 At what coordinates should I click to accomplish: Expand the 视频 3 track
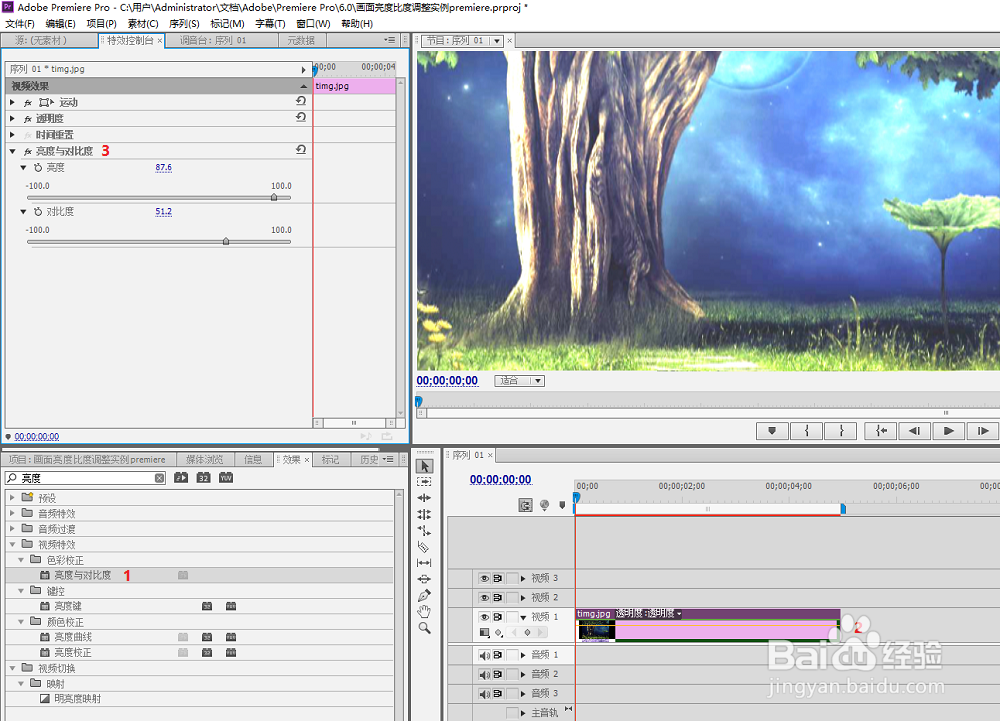click(523, 578)
